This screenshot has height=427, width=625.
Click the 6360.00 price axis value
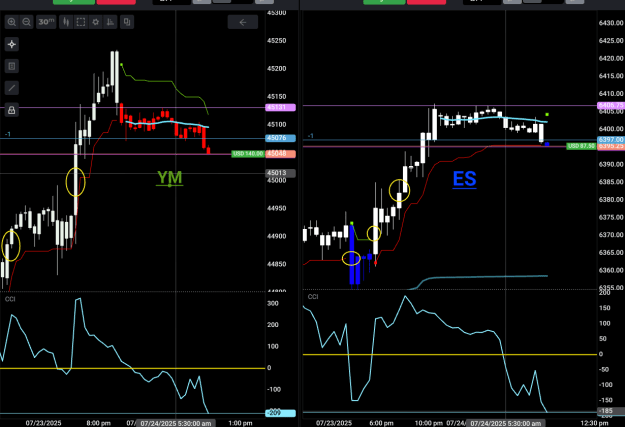click(611, 270)
